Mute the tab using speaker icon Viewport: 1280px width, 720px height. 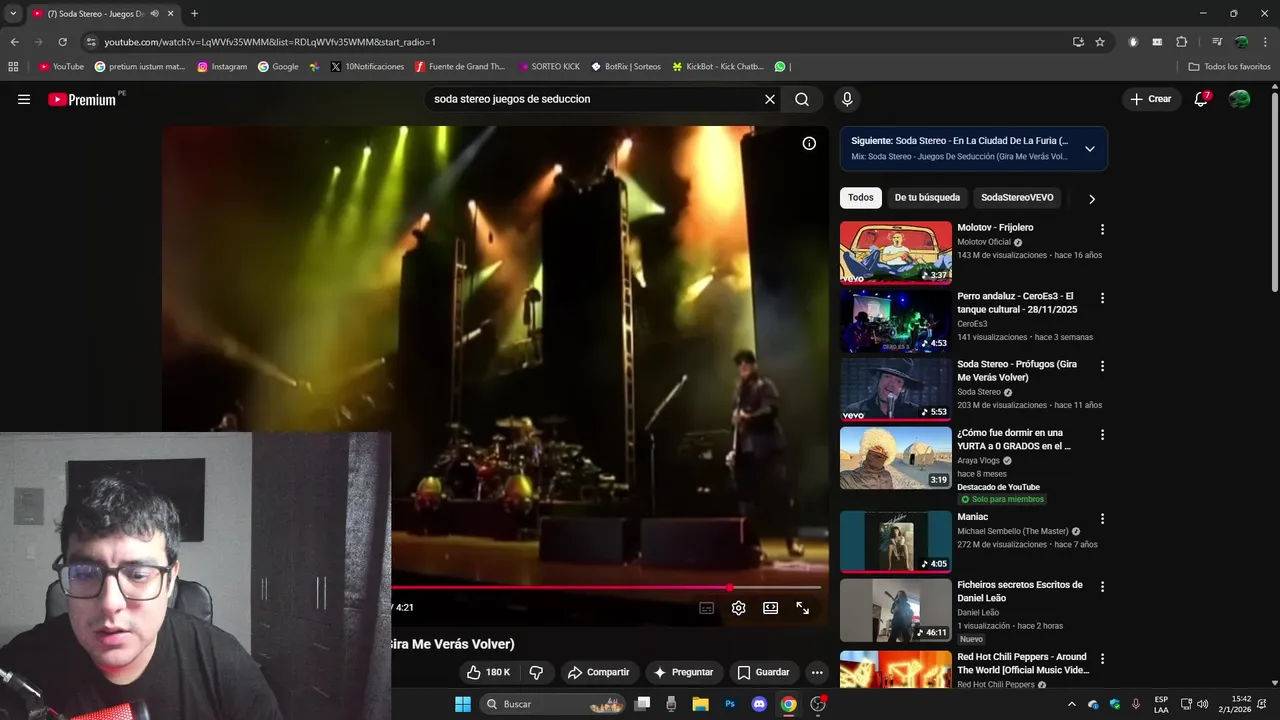tap(154, 14)
